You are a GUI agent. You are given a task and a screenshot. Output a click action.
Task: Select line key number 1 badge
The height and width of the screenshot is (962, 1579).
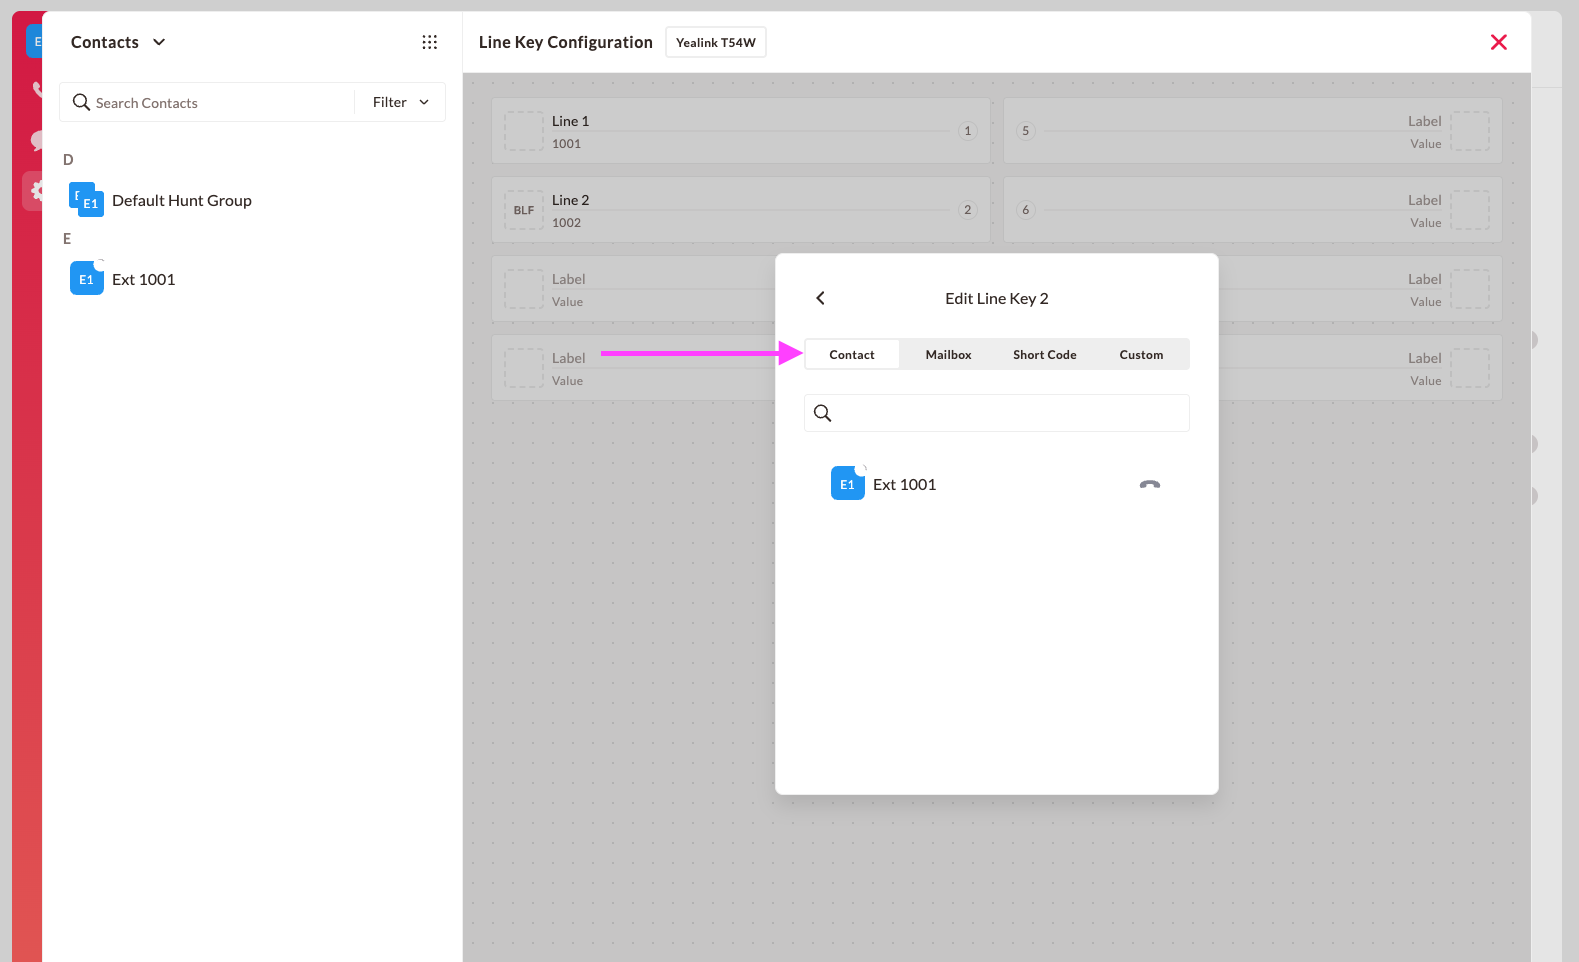point(967,131)
